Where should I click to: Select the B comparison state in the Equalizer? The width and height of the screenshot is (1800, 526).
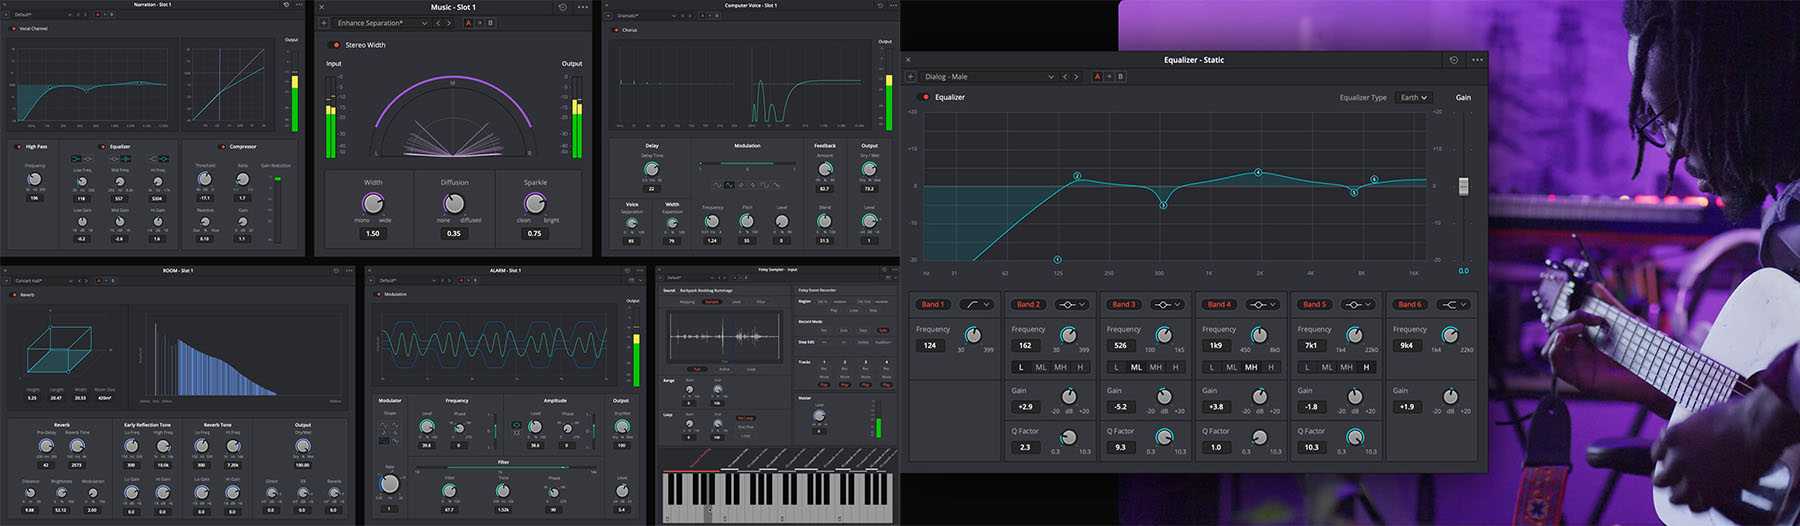(x=1120, y=77)
